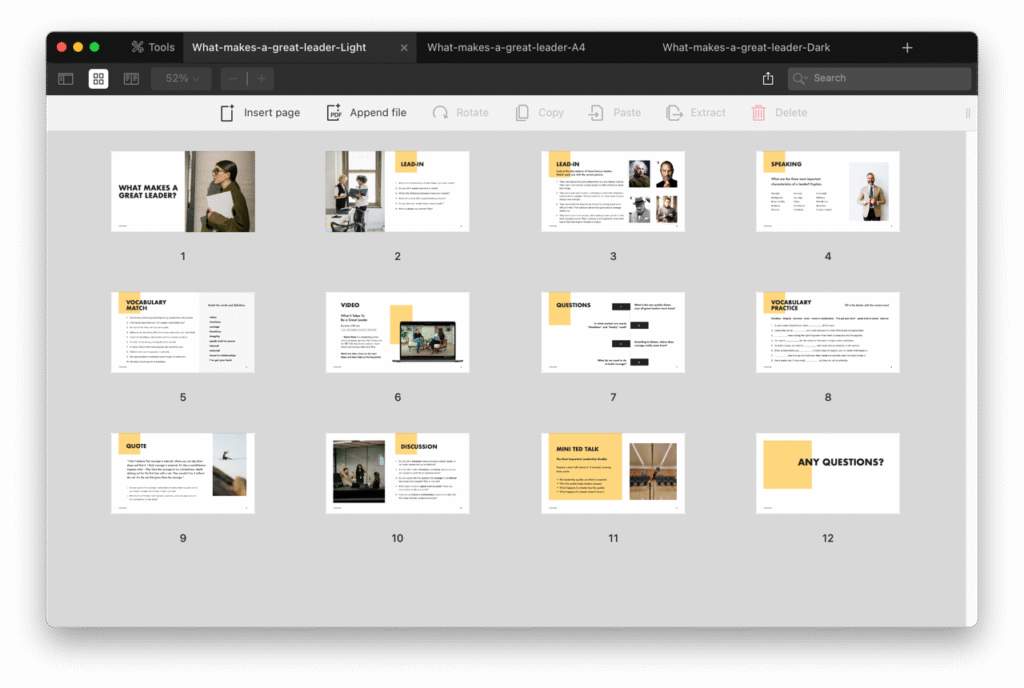The width and height of the screenshot is (1024, 688).
Task: Rotate the selected page
Action: [460, 113]
